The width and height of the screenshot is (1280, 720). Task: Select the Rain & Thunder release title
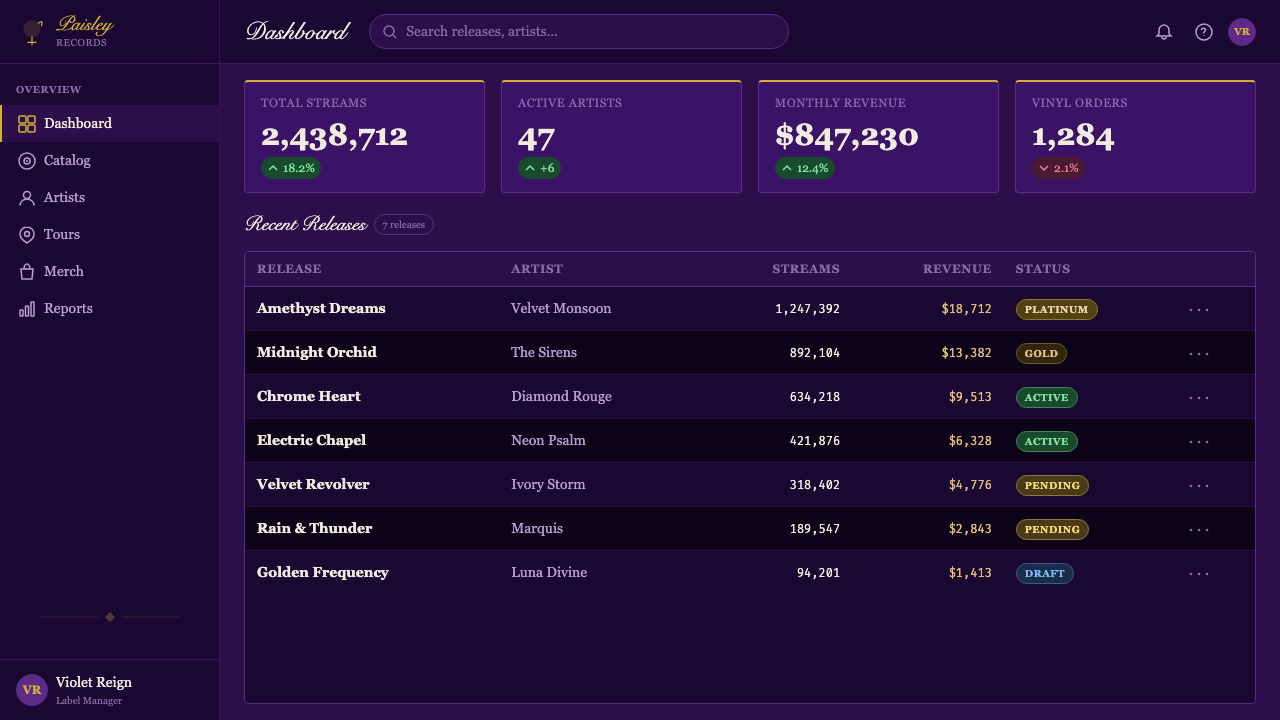(314, 528)
